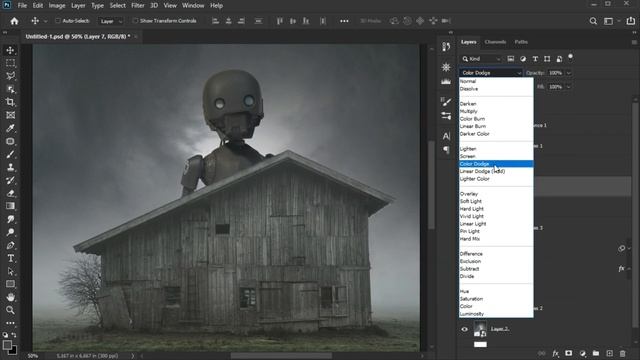Screen dimensions: 640x360
Task: Create a new group folder
Action: coord(596,353)
